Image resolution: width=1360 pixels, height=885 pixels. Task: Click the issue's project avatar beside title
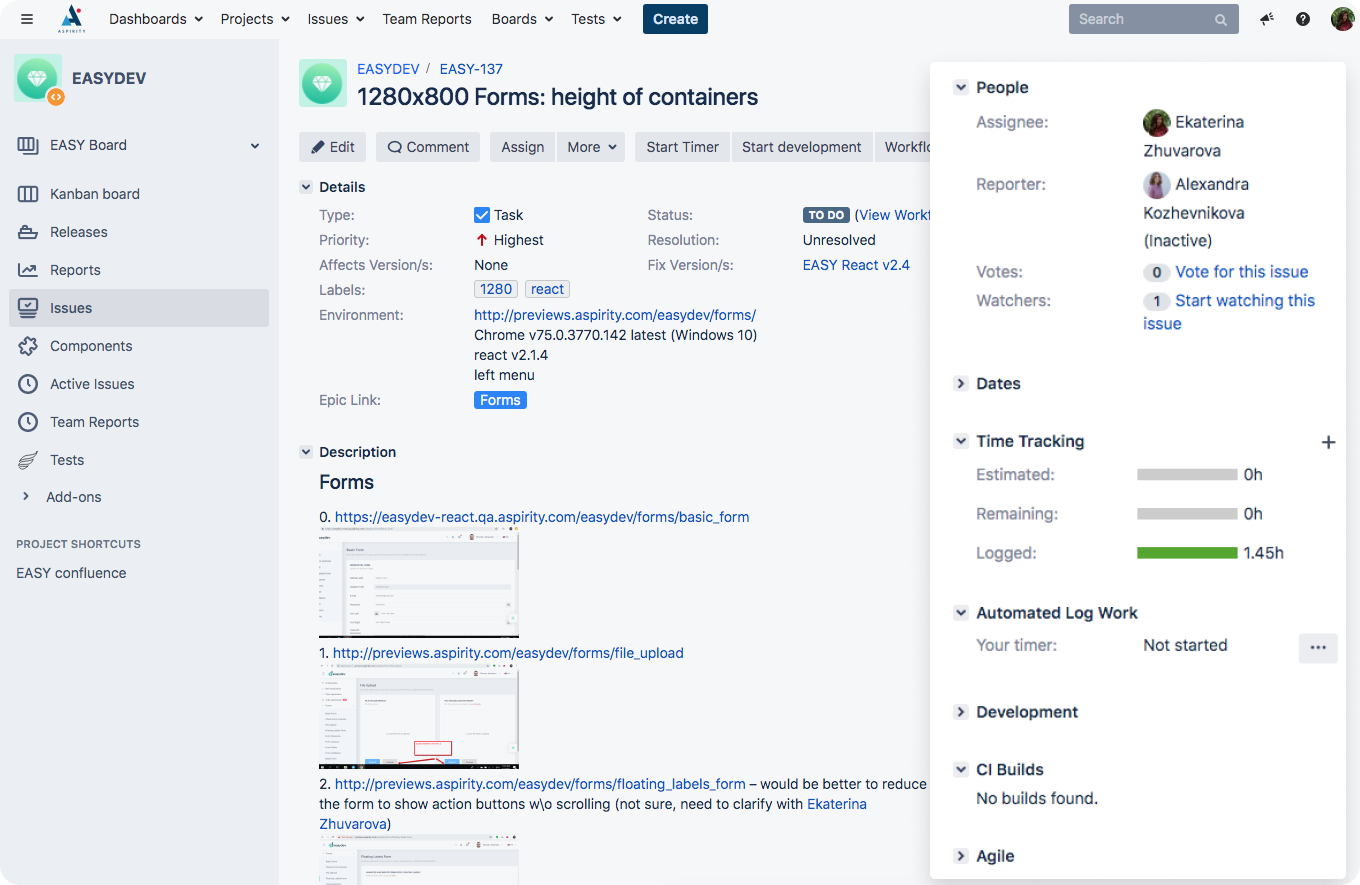coord(323,83)
